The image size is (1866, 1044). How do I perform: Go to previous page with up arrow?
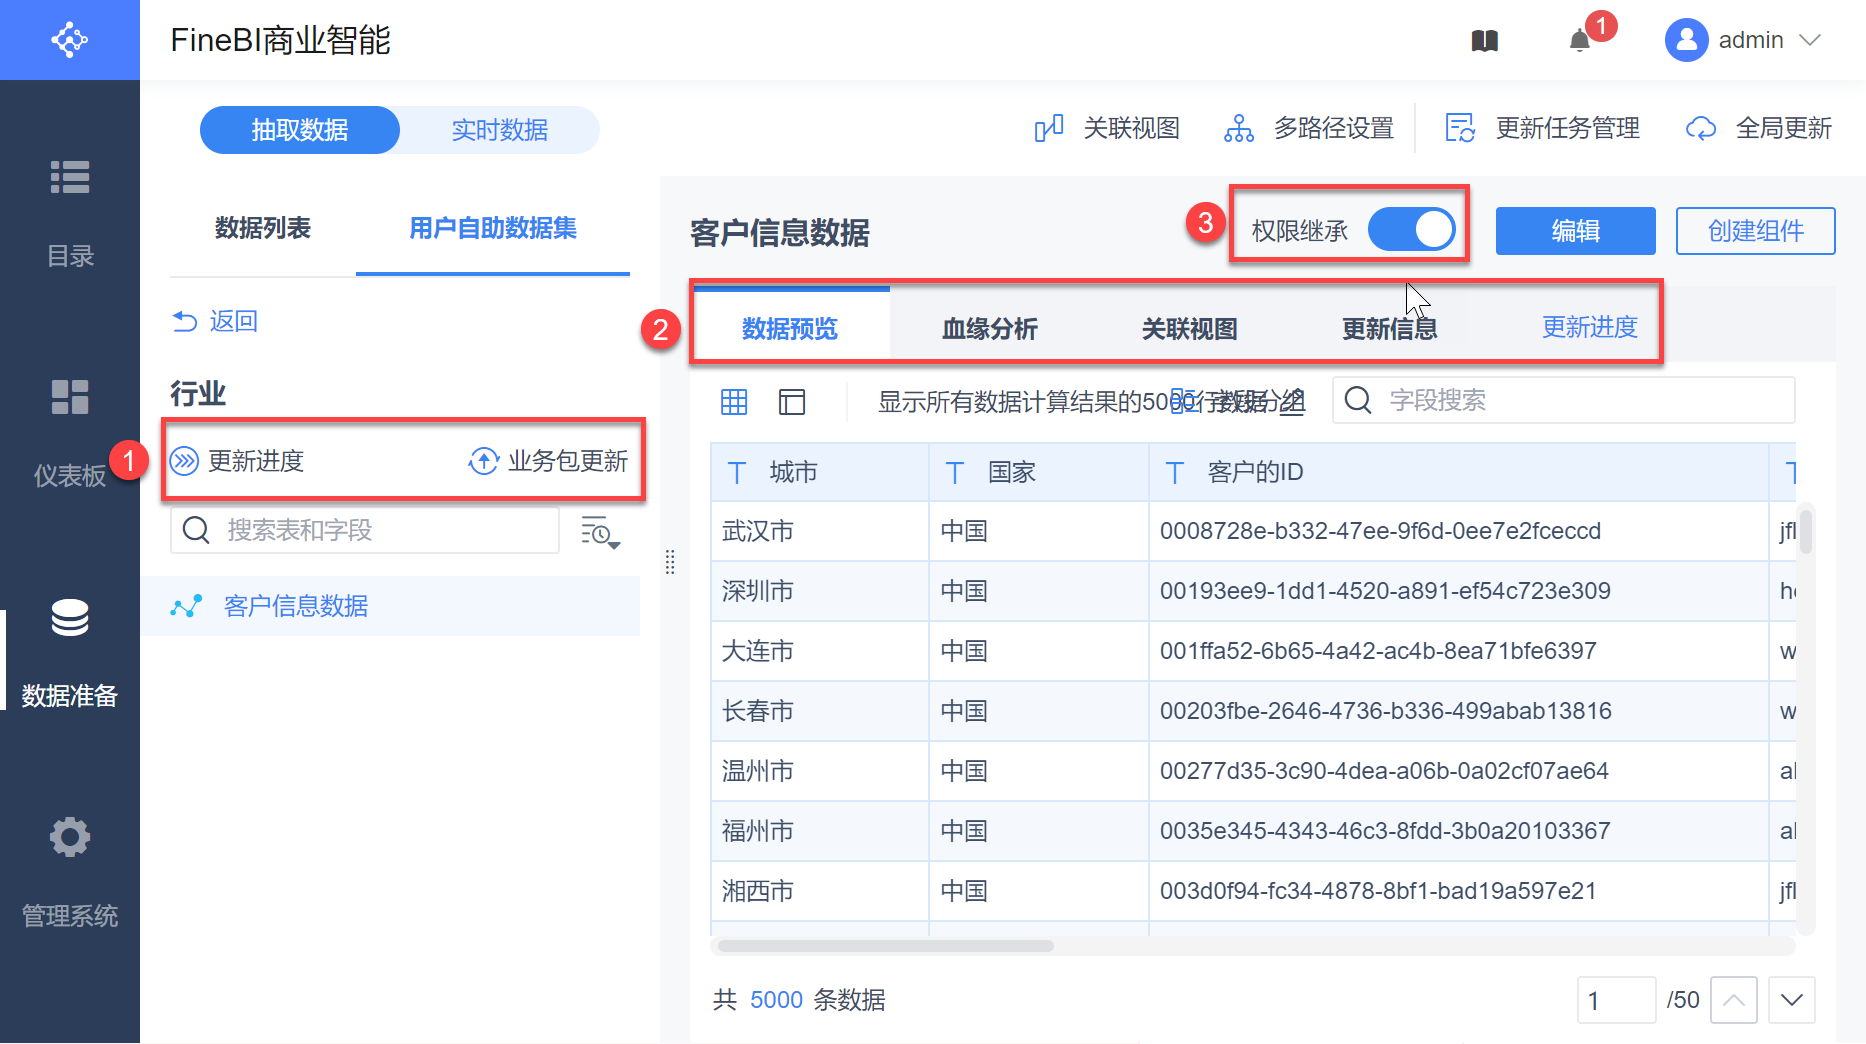(x=1734, y=1000)
